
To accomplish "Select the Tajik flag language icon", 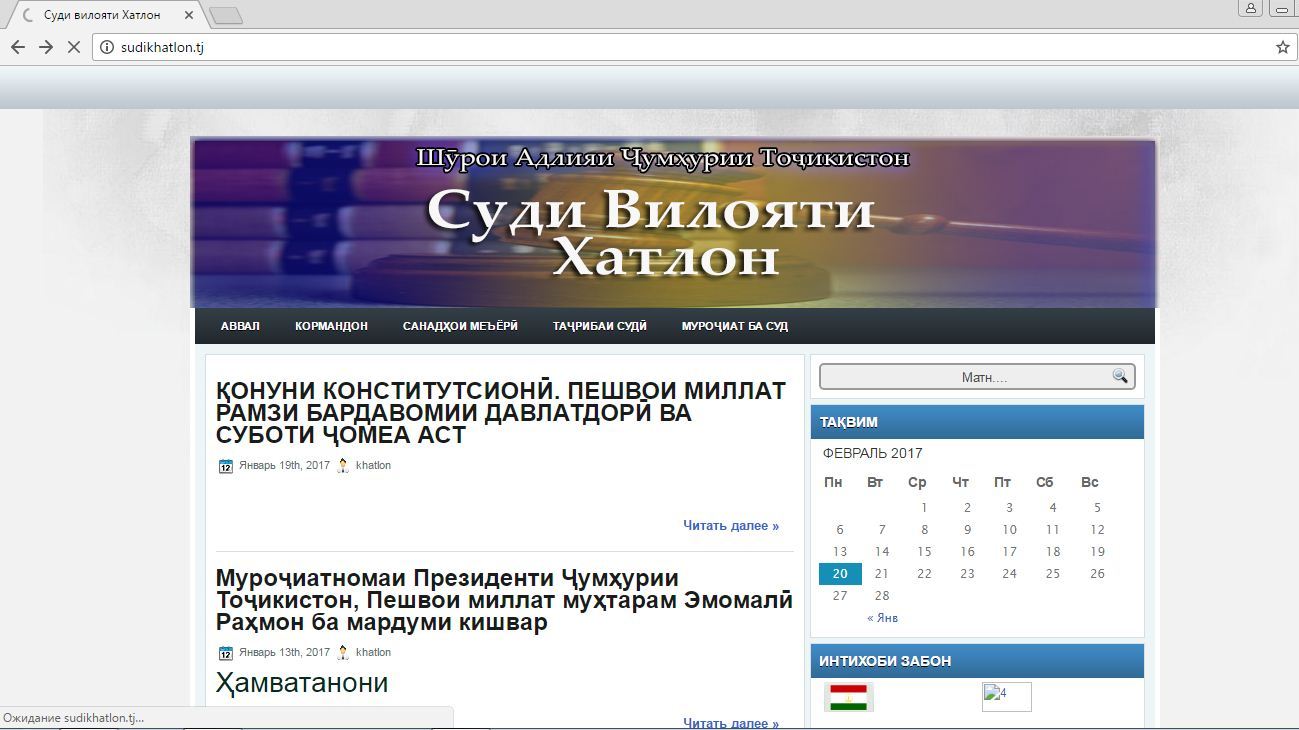I will [x=848, y=696].
